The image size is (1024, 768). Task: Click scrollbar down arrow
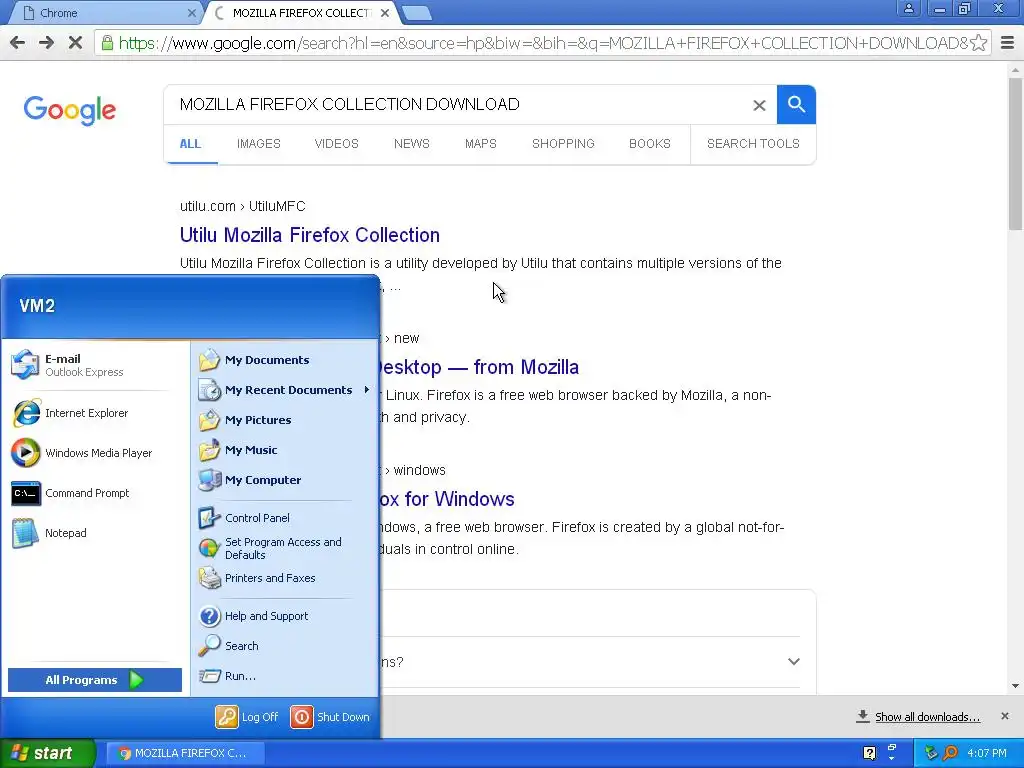[1016, 686]
